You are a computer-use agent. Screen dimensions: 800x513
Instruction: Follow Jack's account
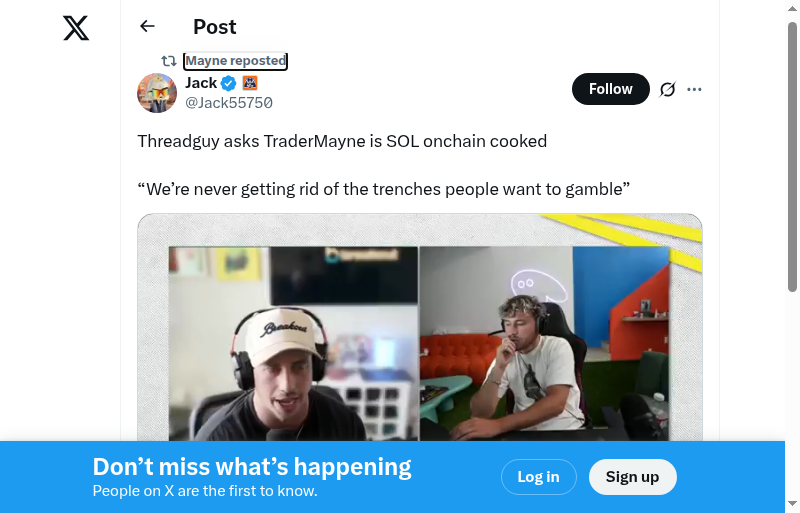click(611, 89)
